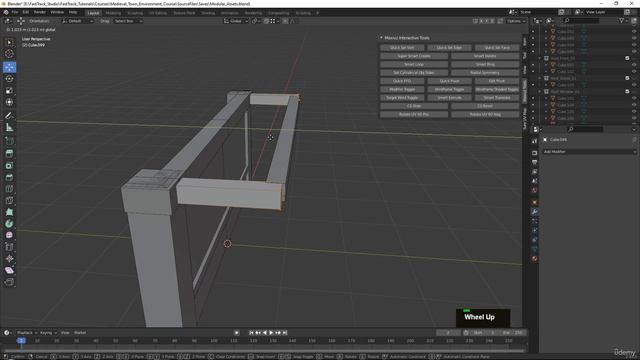Image resolution: width=640 pixels, height=360 pixels.
Task: Click the Smart Extrude button
Action: click(449, 98)
